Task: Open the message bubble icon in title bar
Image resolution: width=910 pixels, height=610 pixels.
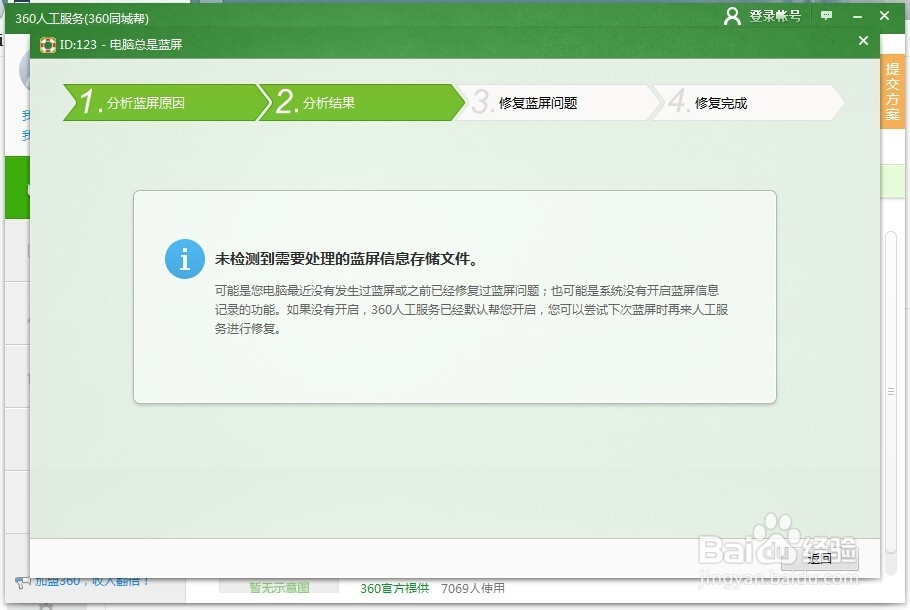Action: tap(826, 16)
